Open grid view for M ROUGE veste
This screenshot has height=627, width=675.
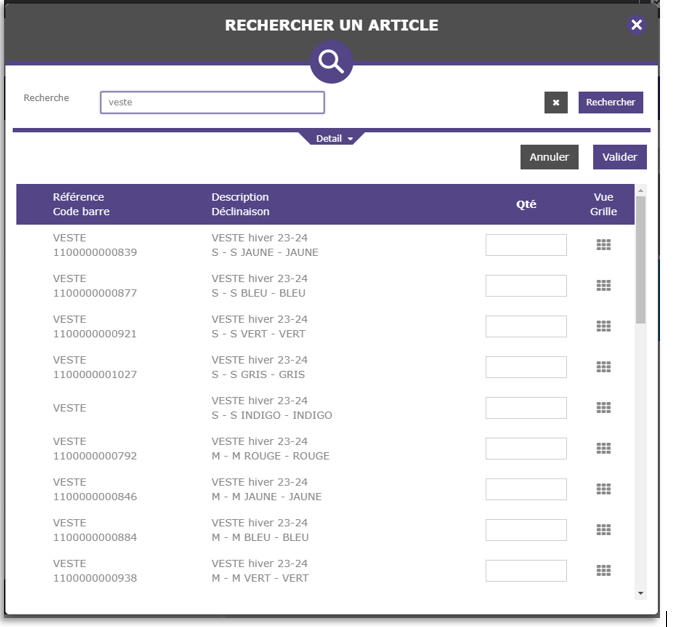pos(604,448)
